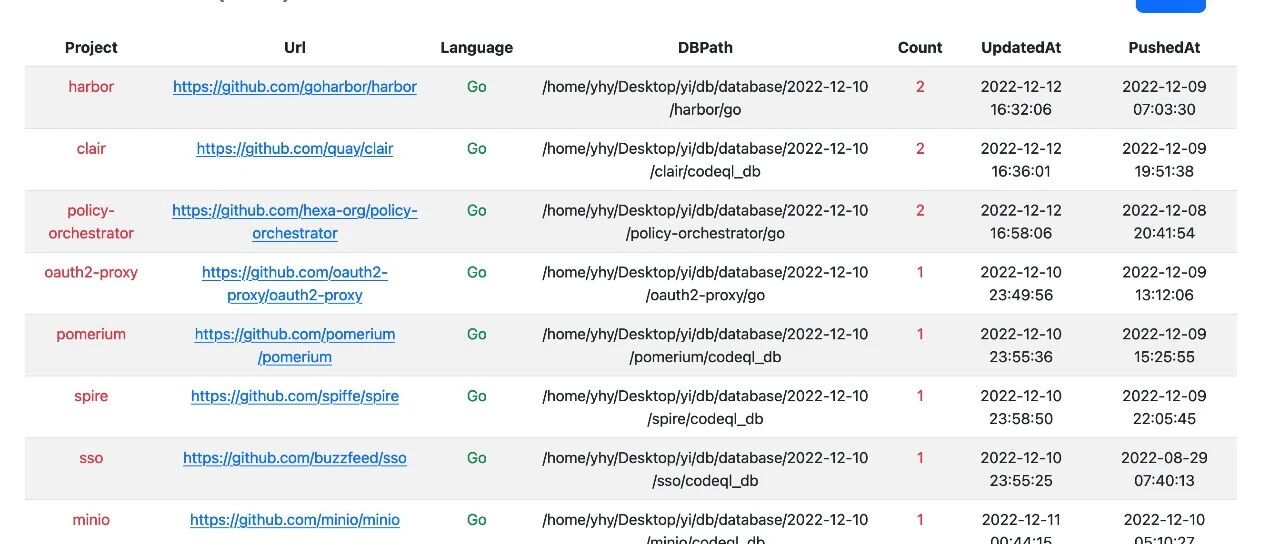1280x544 pixels.
Task: Click the PushedAt column header
Action: point(1164,48)
